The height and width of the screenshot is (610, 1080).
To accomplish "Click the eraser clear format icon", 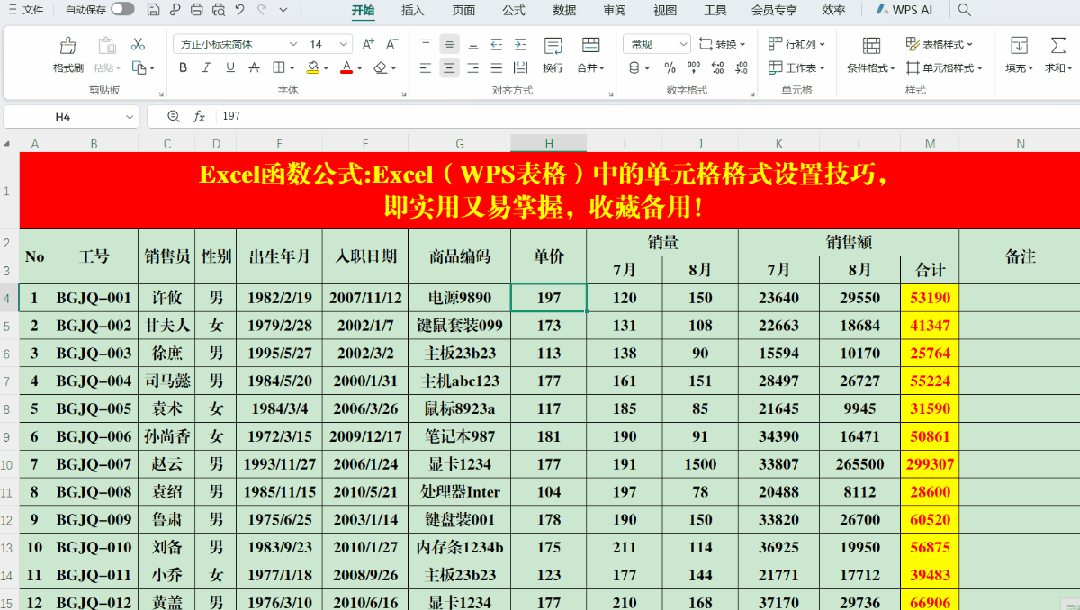I will coord(380,67).
